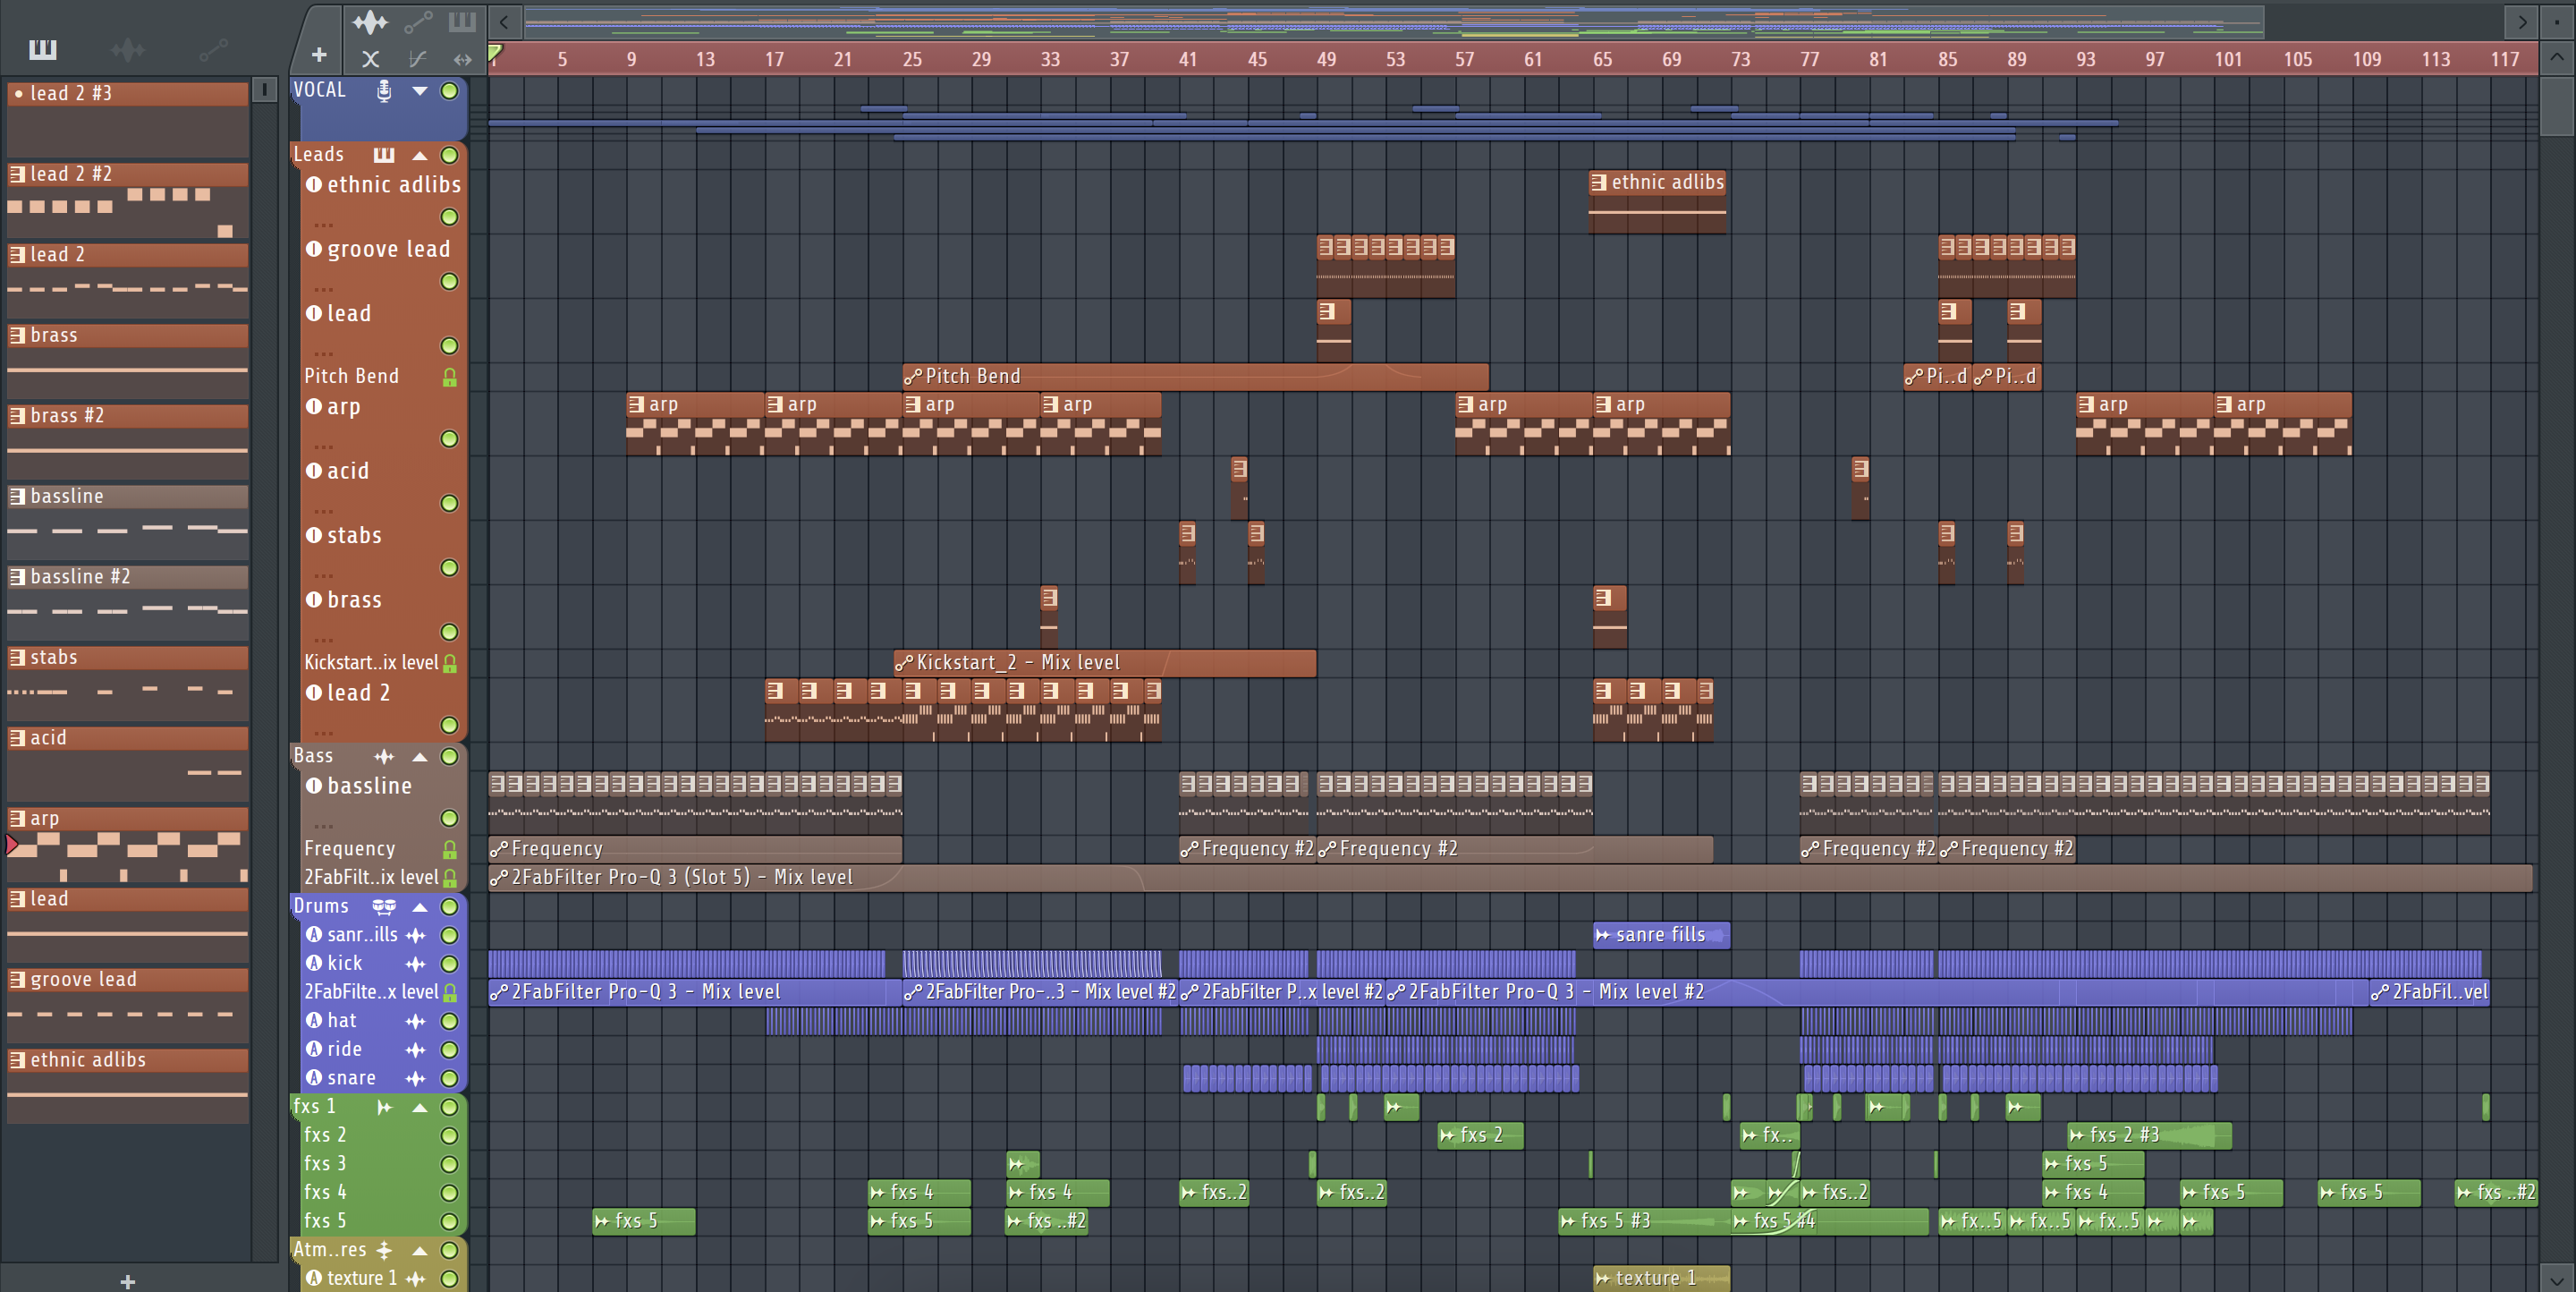Focus audio clips in playlist toolbar

coord(369,21)
